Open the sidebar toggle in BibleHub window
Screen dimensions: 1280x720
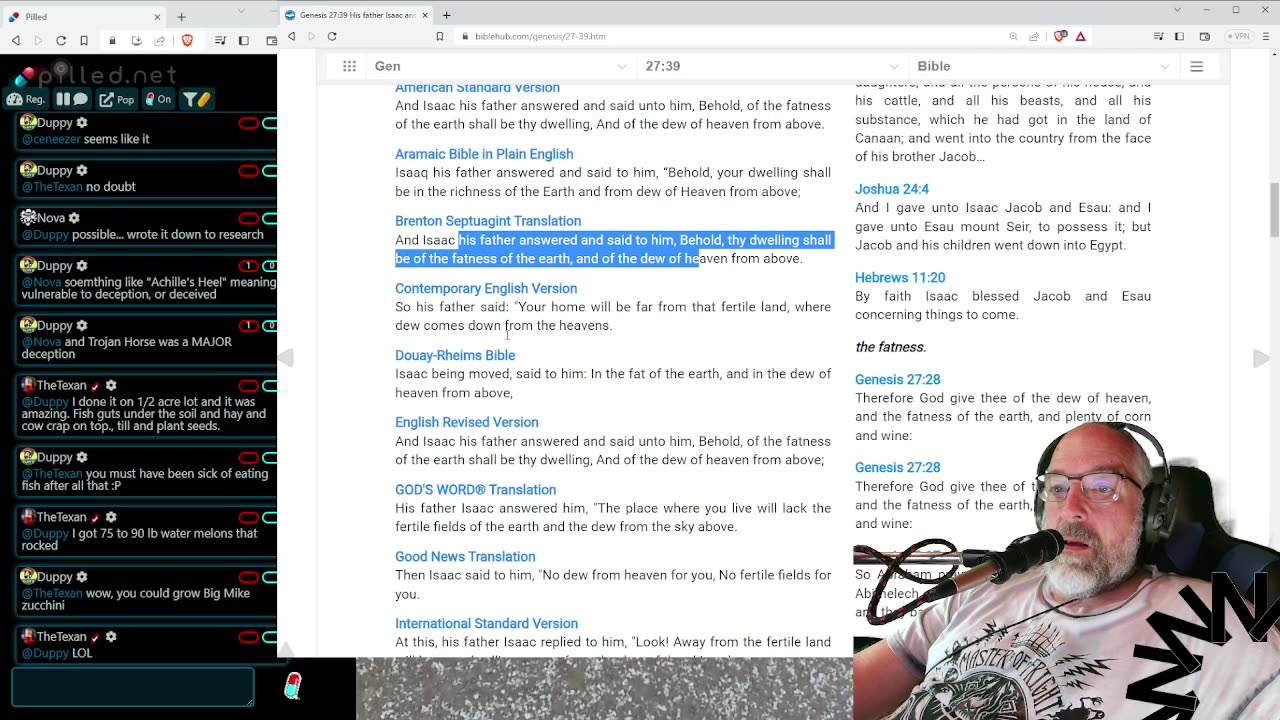pos(1180,36)
